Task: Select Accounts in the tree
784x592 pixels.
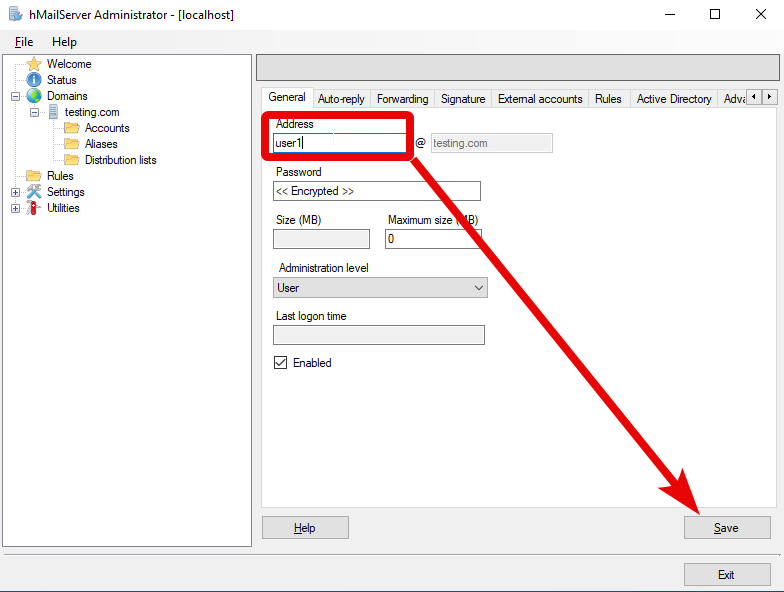Action: point(107,128)
